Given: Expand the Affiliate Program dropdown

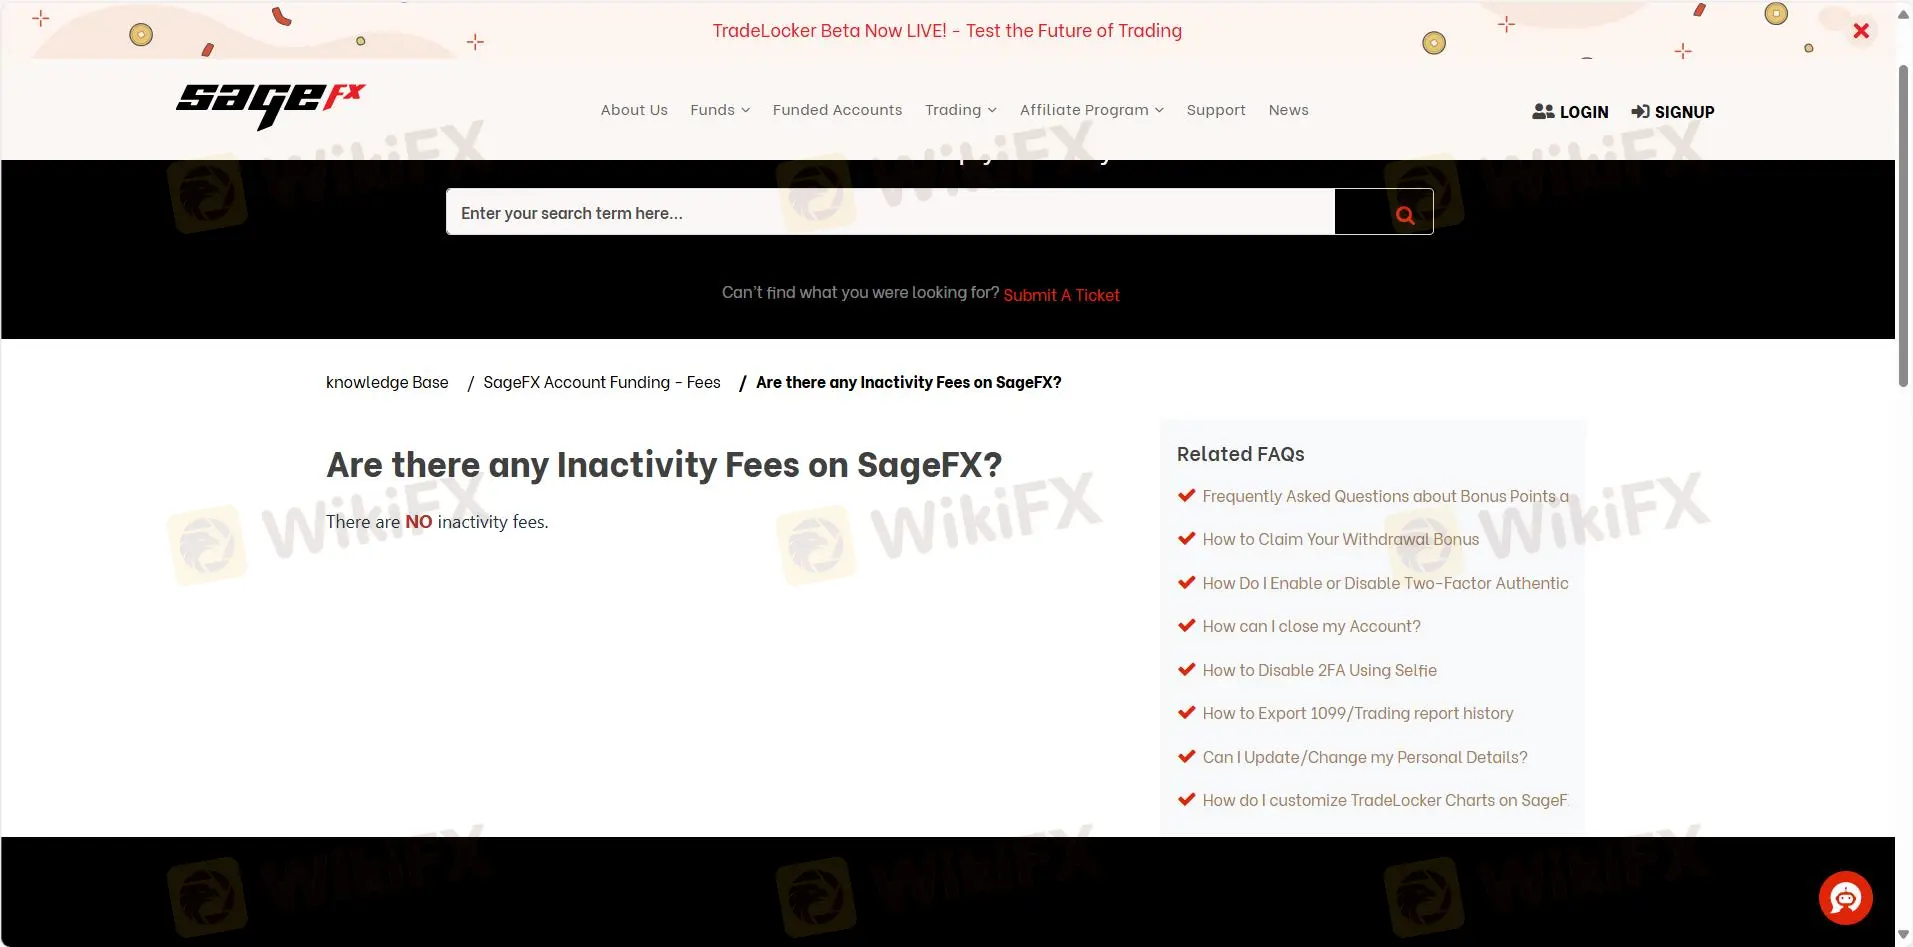Looking at the screenshot, I should (1090, 110).
